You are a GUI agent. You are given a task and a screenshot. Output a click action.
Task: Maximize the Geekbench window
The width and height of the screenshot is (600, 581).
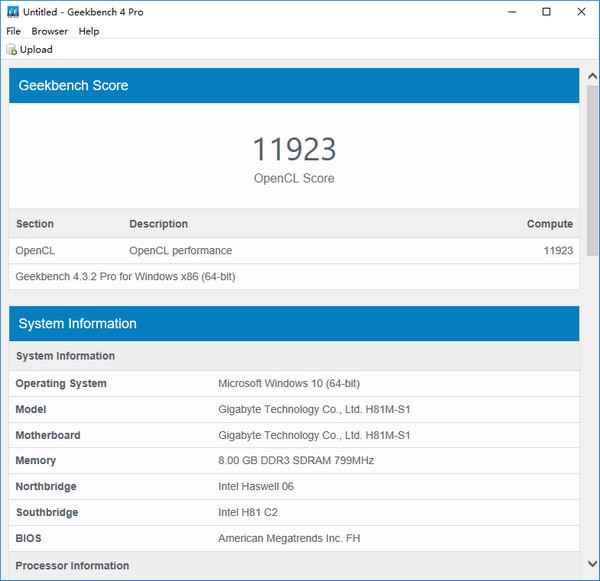click(546, 12)
